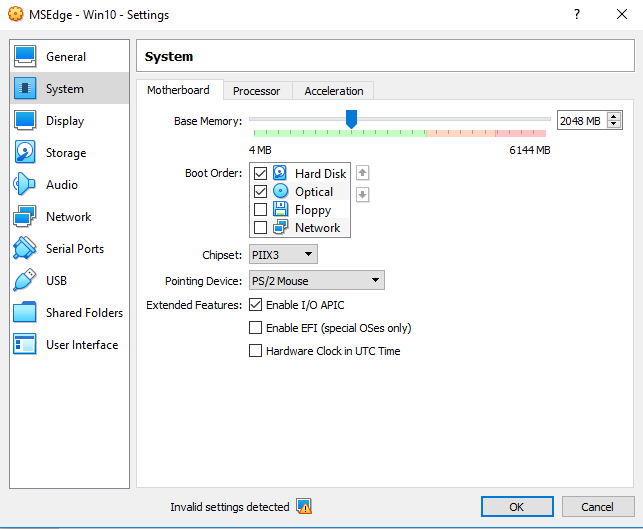Click Cancel to discard changes
Screen dimensions: 643x529
[597, 506]
